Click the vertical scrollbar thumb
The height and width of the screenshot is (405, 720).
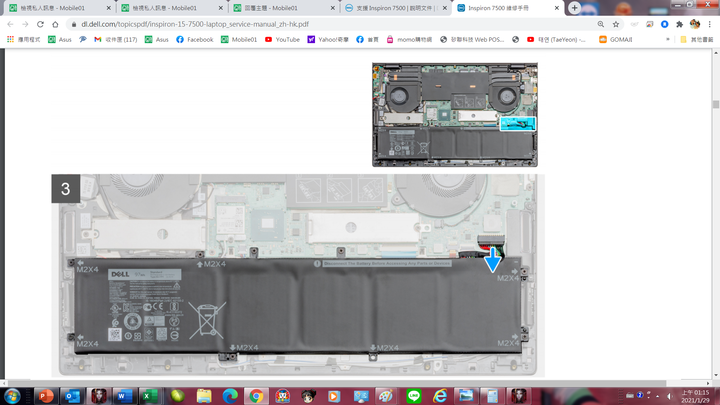pyautogui.click(x=715, y=104)
